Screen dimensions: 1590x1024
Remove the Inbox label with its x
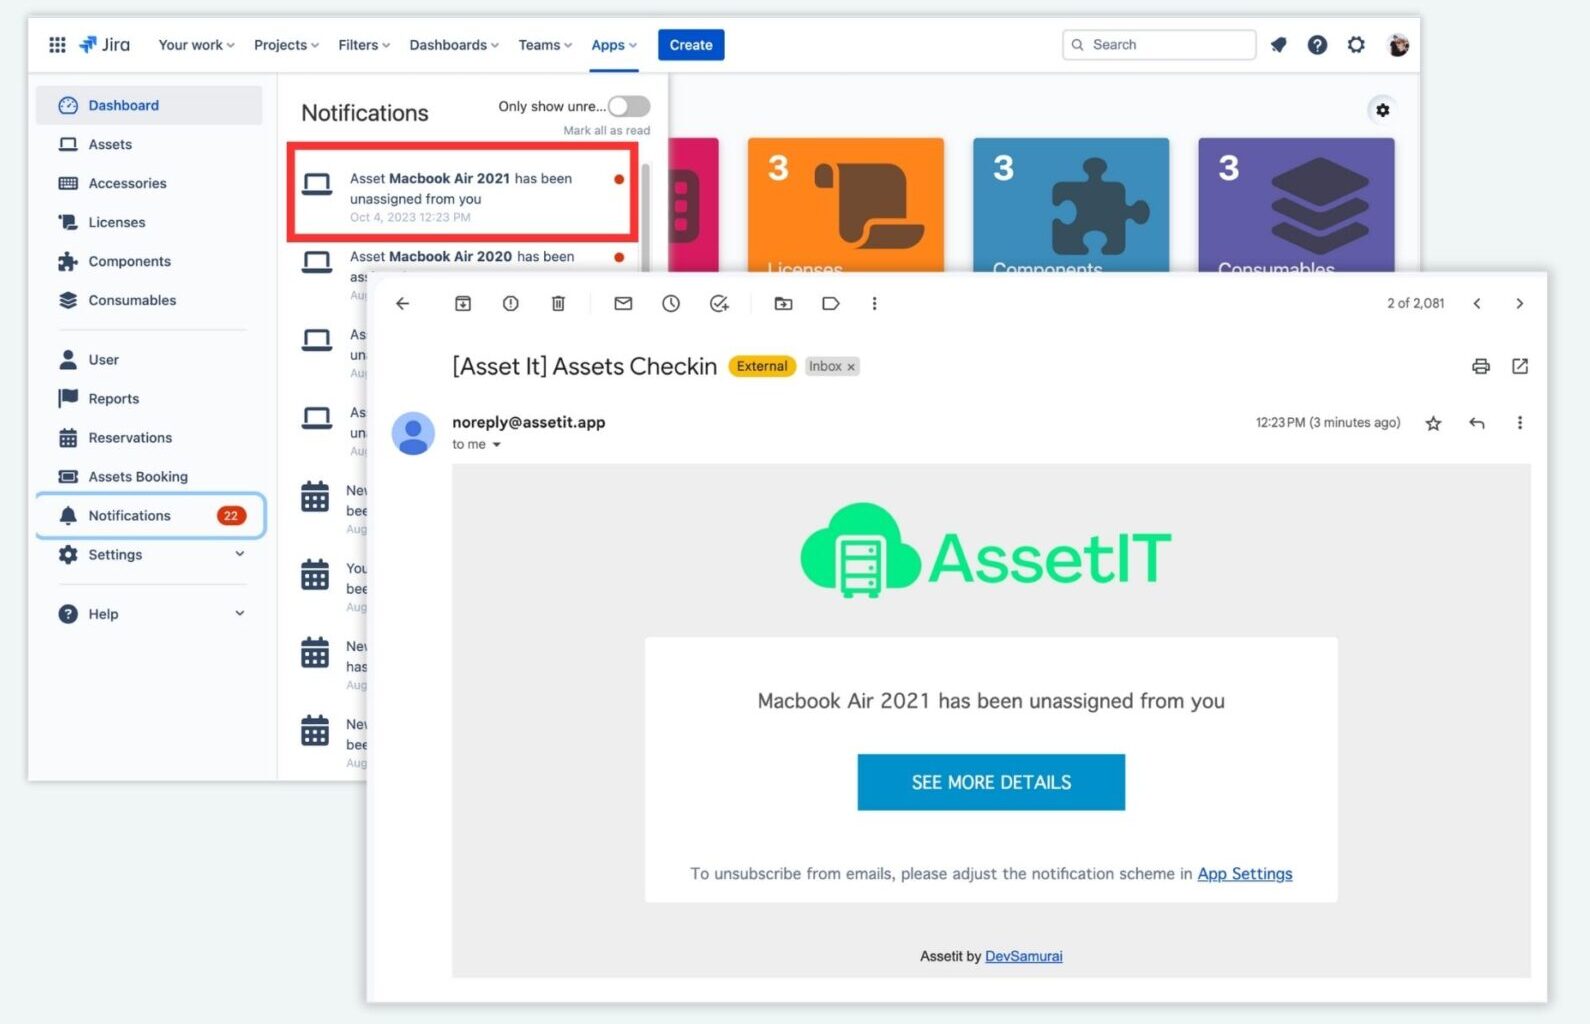click(851, 367)
